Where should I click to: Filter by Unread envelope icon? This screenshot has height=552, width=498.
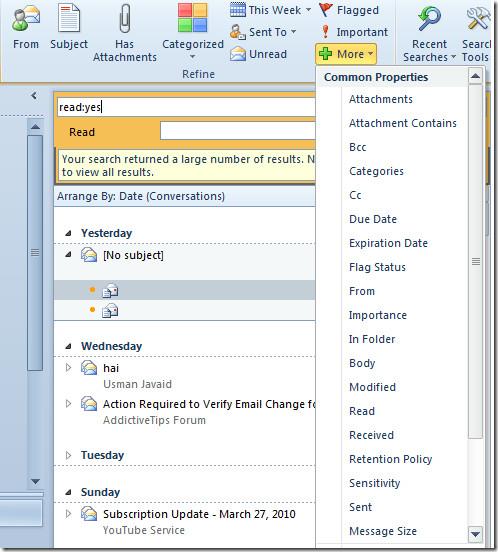[x=238, y=54]
